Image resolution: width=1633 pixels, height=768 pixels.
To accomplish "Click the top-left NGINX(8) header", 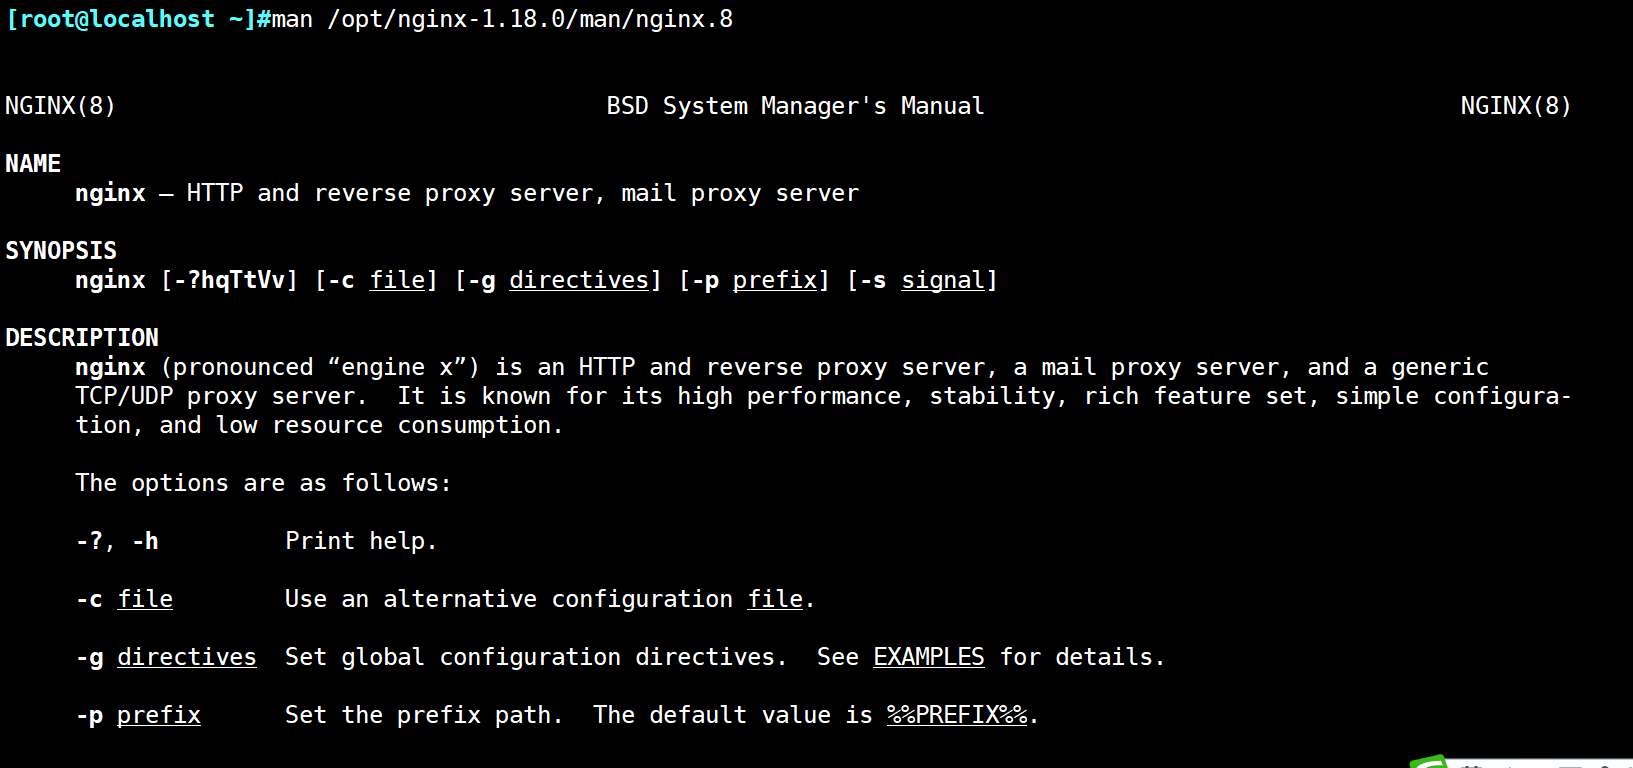I will tap(60, 106).
